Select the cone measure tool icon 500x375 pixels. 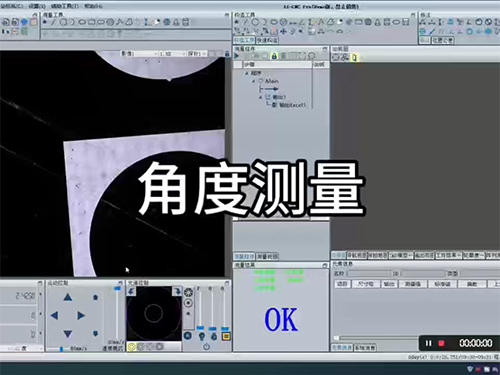176,22
